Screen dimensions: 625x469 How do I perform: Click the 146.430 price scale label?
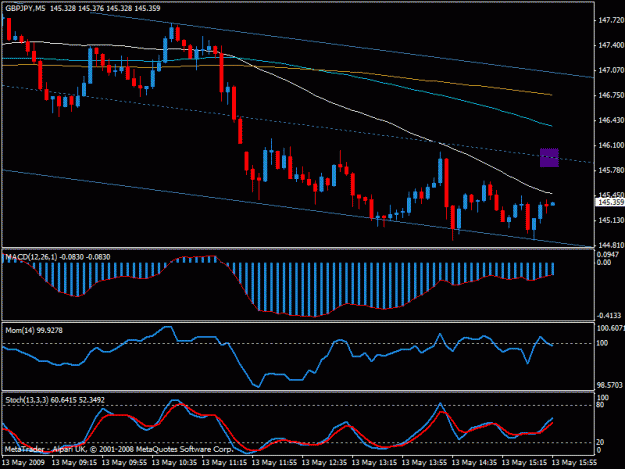(x=611, y=120)
